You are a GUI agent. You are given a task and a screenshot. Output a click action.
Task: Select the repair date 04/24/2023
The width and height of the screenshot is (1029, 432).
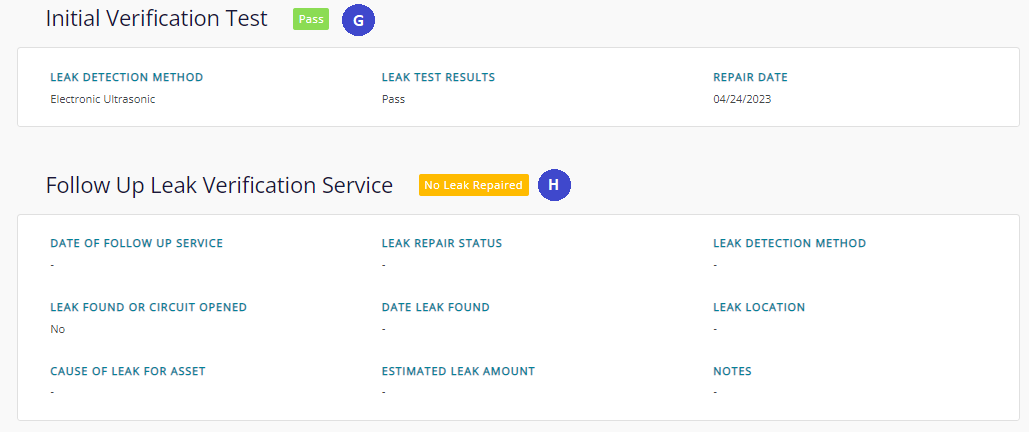coord(742,100)
